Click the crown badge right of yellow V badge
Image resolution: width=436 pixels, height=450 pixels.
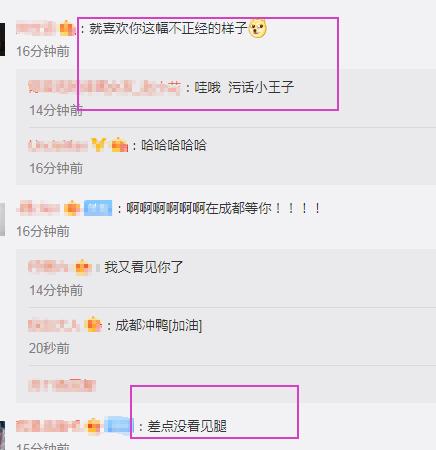click(x=119, y=145)
